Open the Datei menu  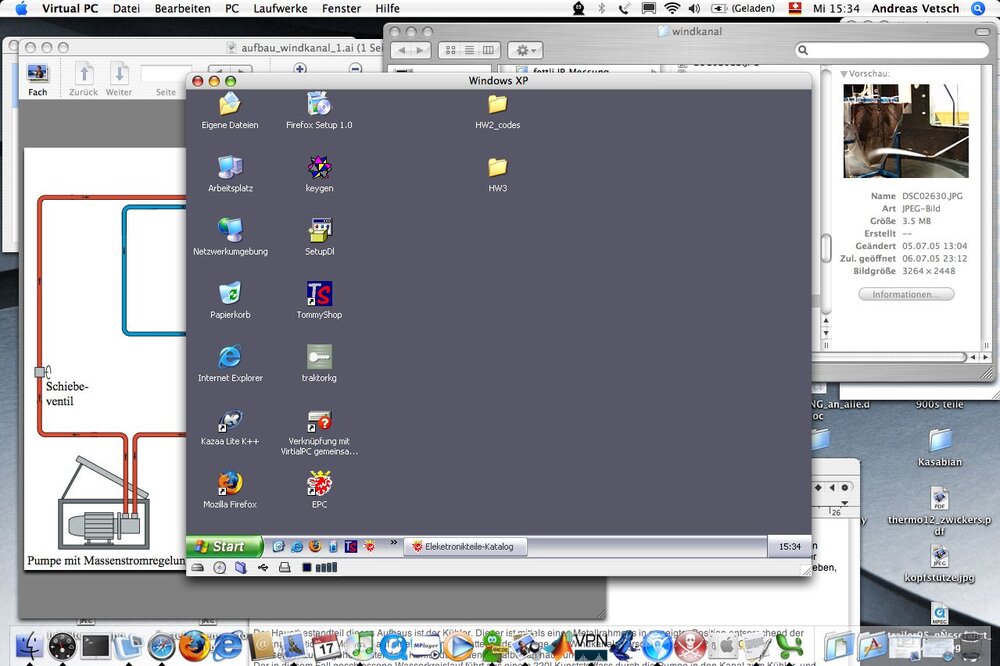pyautogui.click(x=126, y=8)
